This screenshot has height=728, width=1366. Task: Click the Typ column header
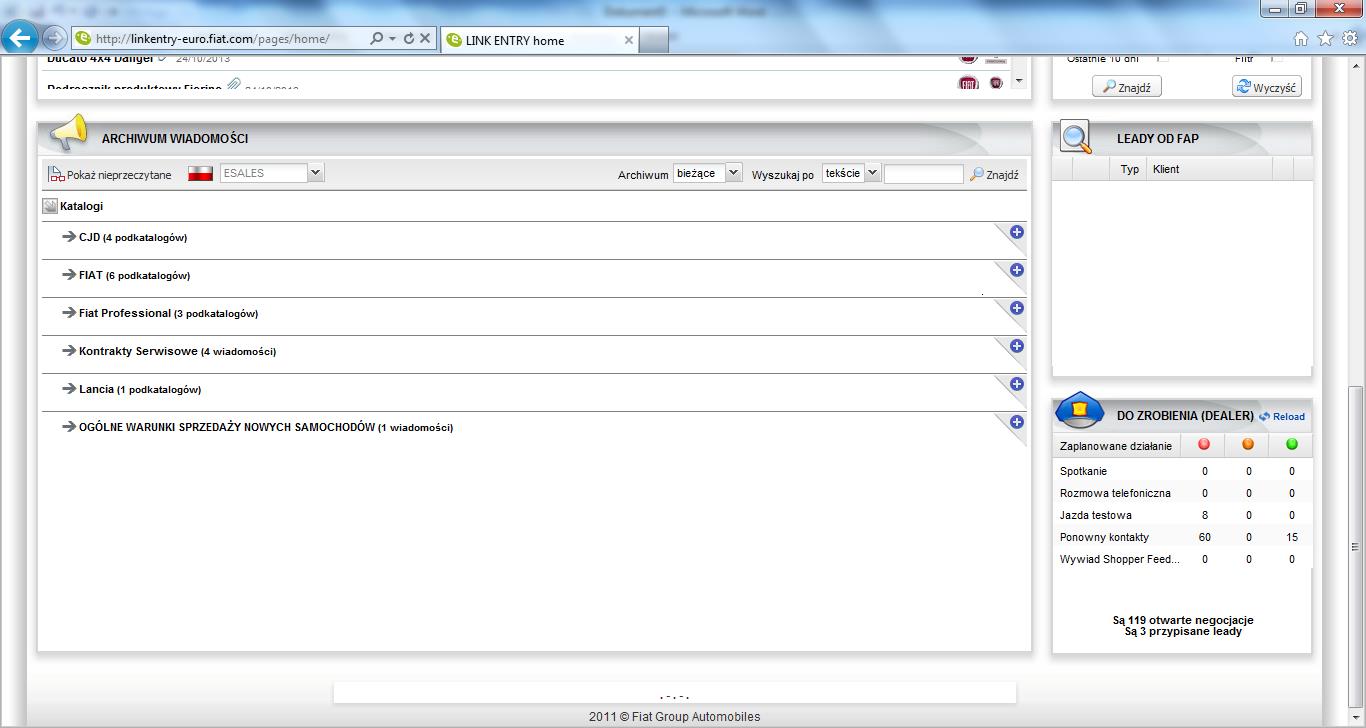(x=1130, y=169)
